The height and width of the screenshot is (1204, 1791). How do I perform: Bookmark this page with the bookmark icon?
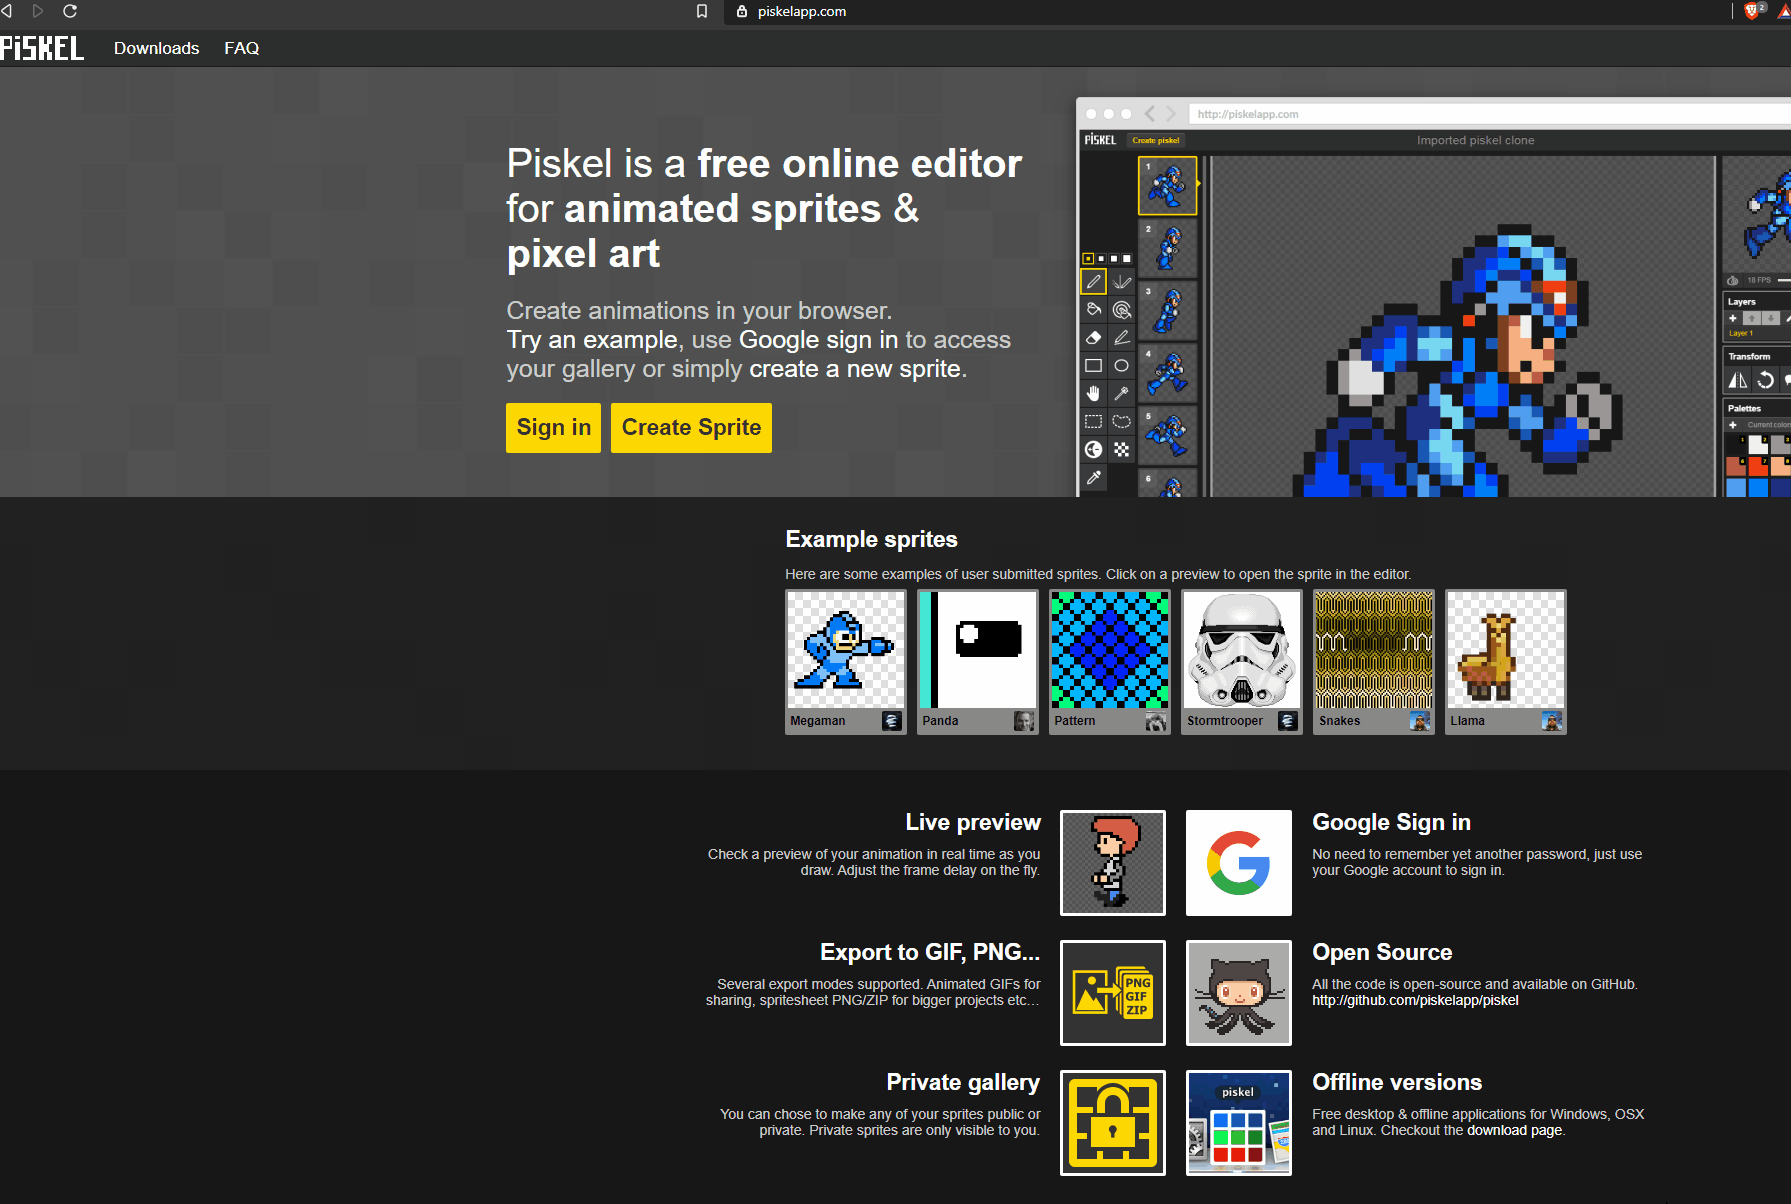[702, 11]
